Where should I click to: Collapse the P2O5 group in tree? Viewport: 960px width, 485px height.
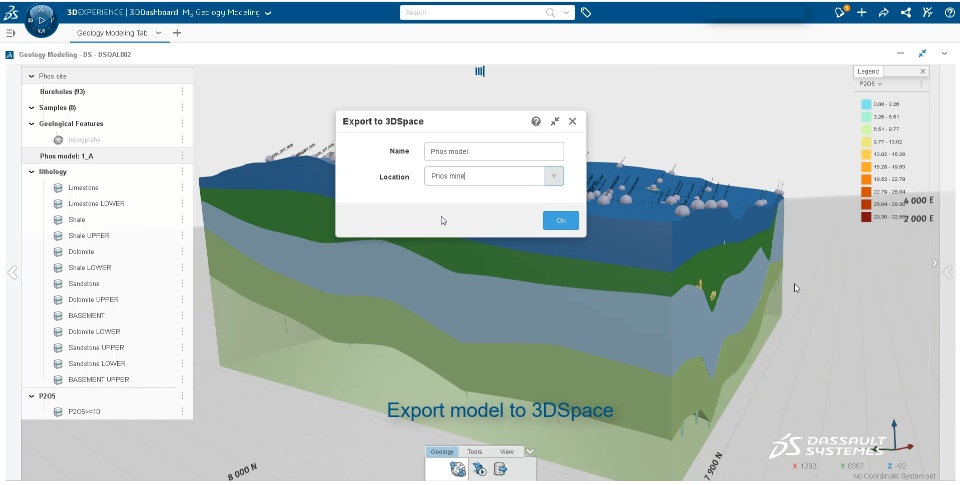click(31, 396)
